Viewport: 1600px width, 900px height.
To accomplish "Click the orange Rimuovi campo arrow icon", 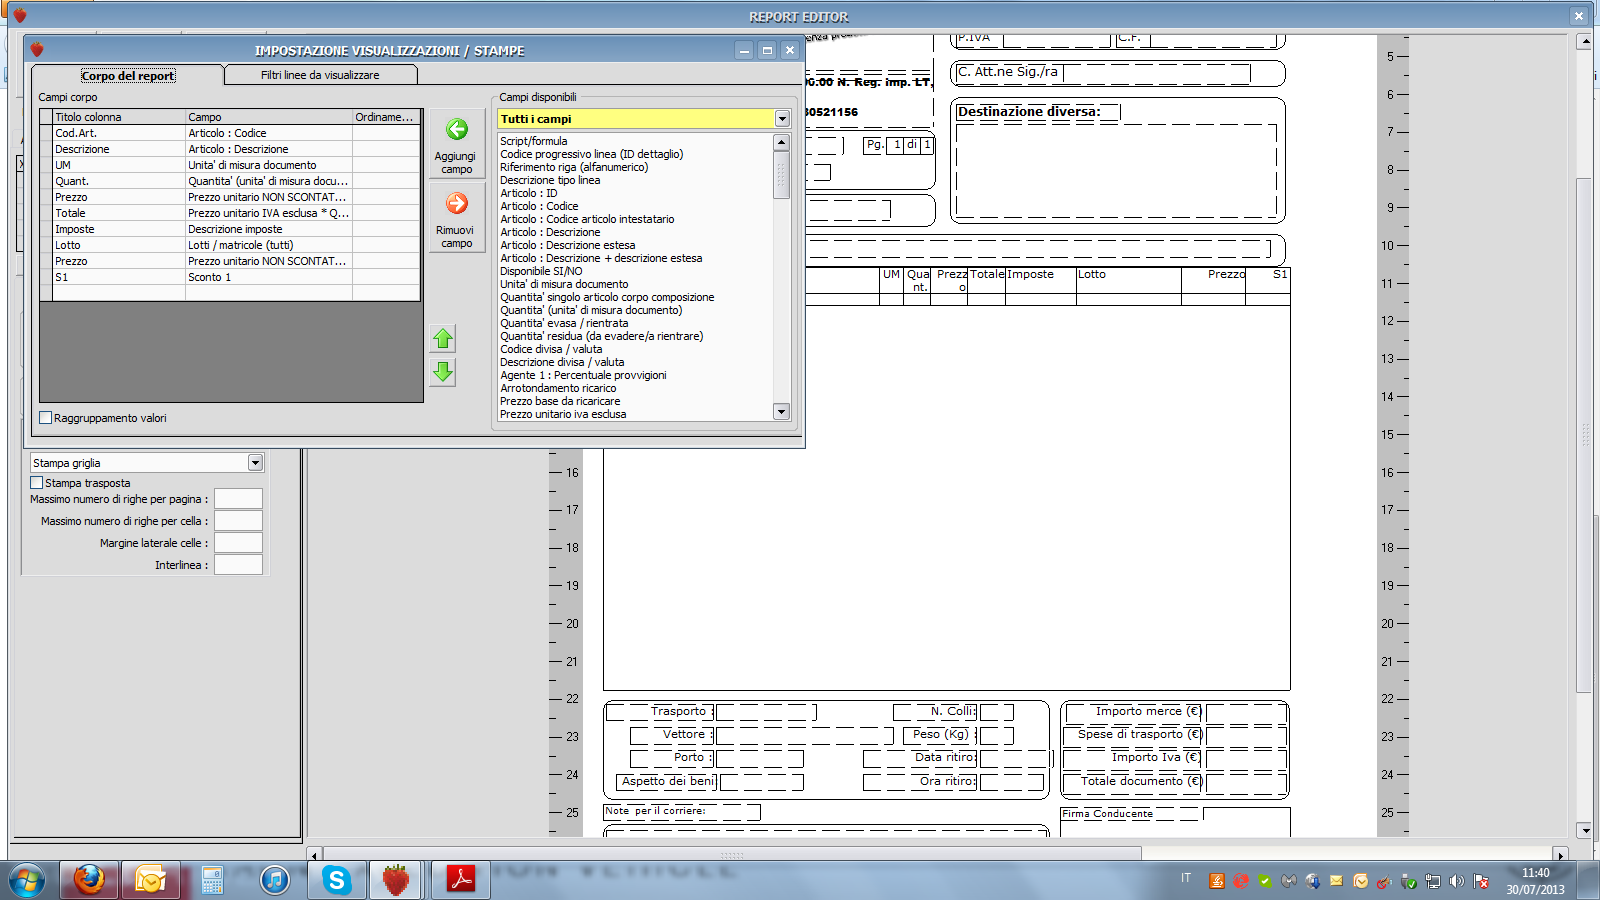I will (457, 203).
